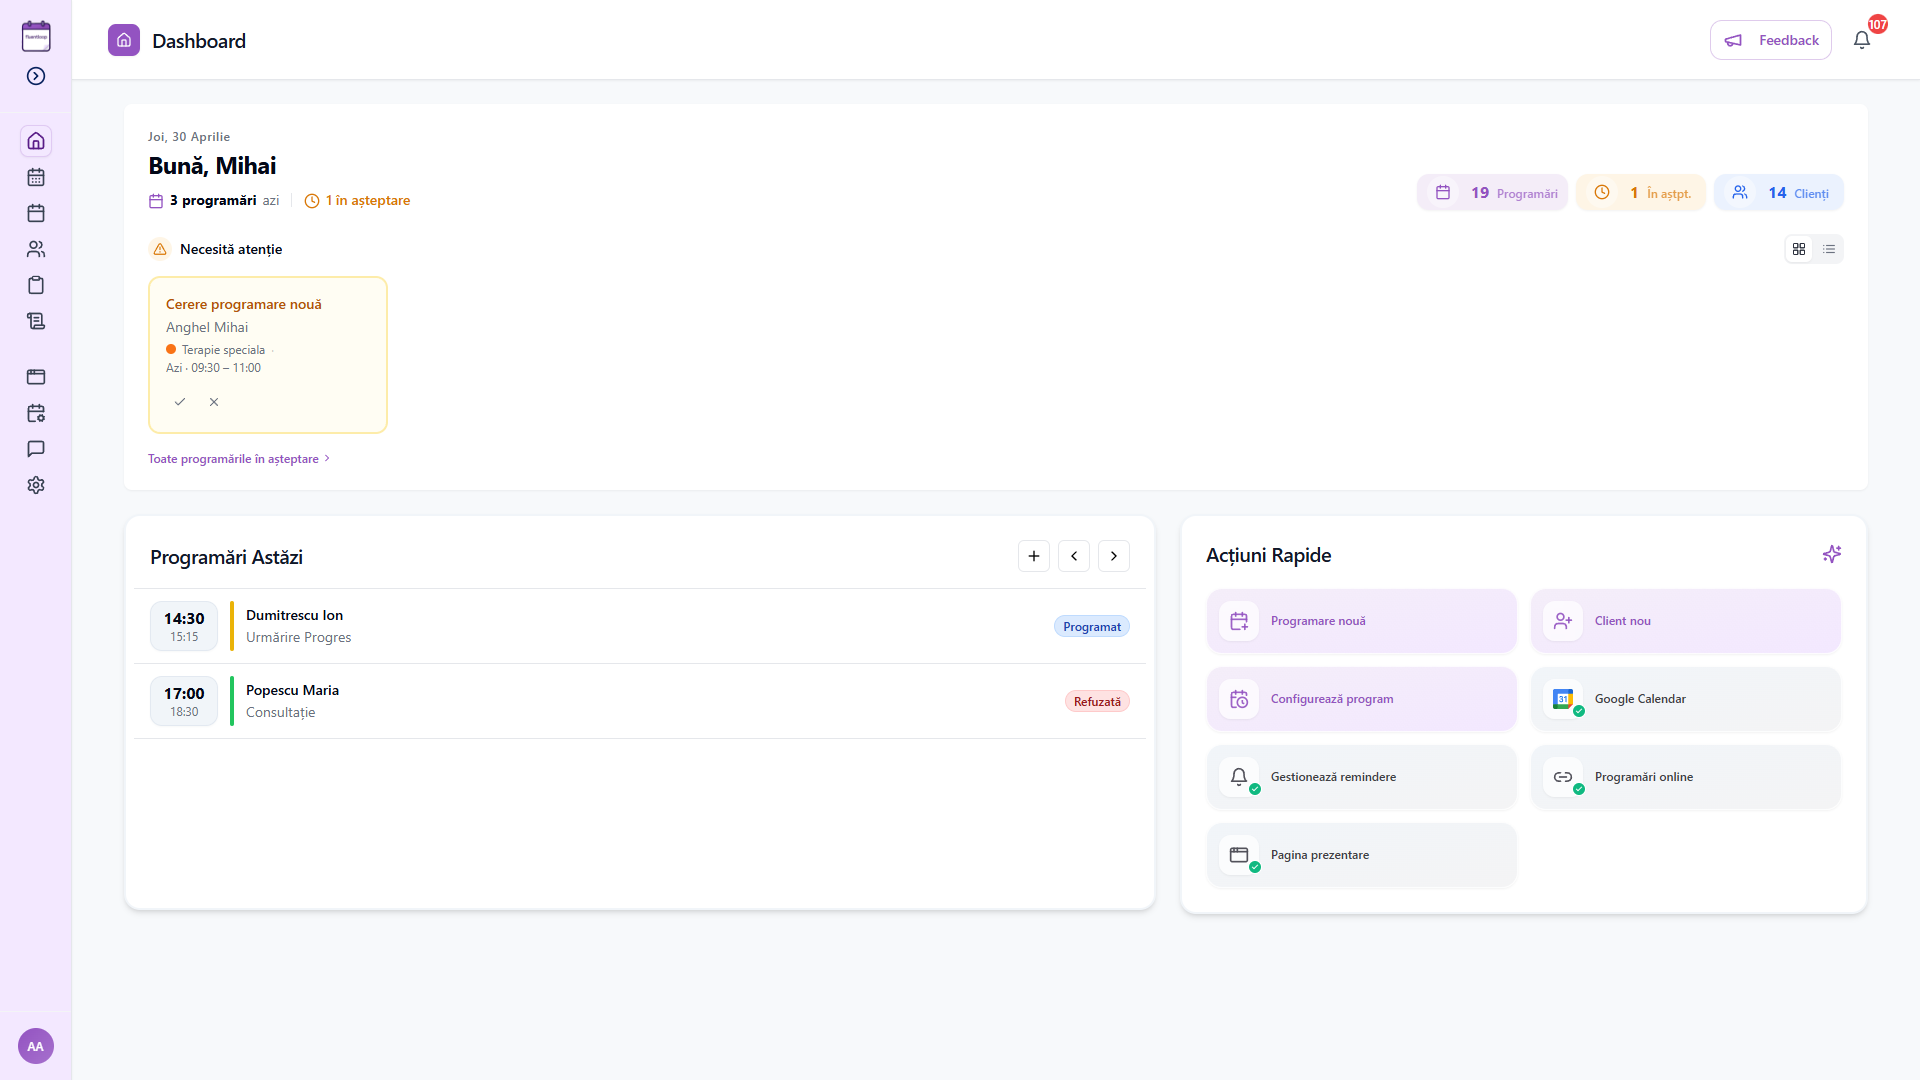
Task: Click the Refuzată status badge
Action: pyautogui.click(x=1097, y=702)
